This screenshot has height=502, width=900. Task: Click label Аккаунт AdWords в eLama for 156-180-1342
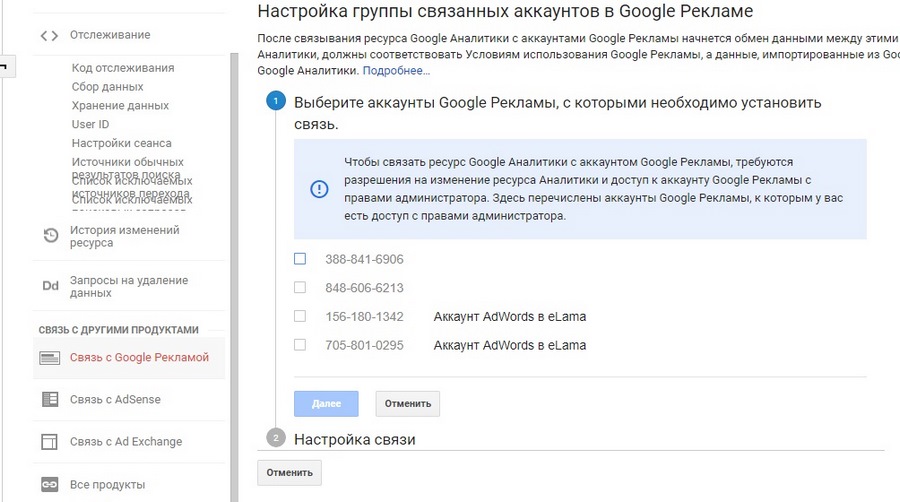510,317
